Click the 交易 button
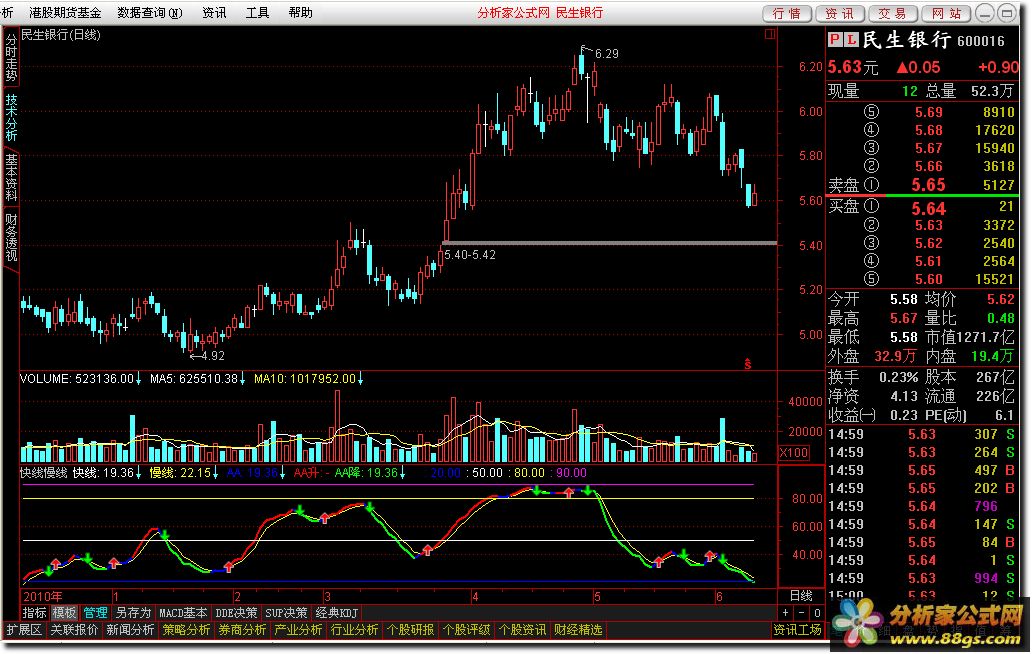Viewport: 1032px width, 654px height. click(x=892, y=13)
